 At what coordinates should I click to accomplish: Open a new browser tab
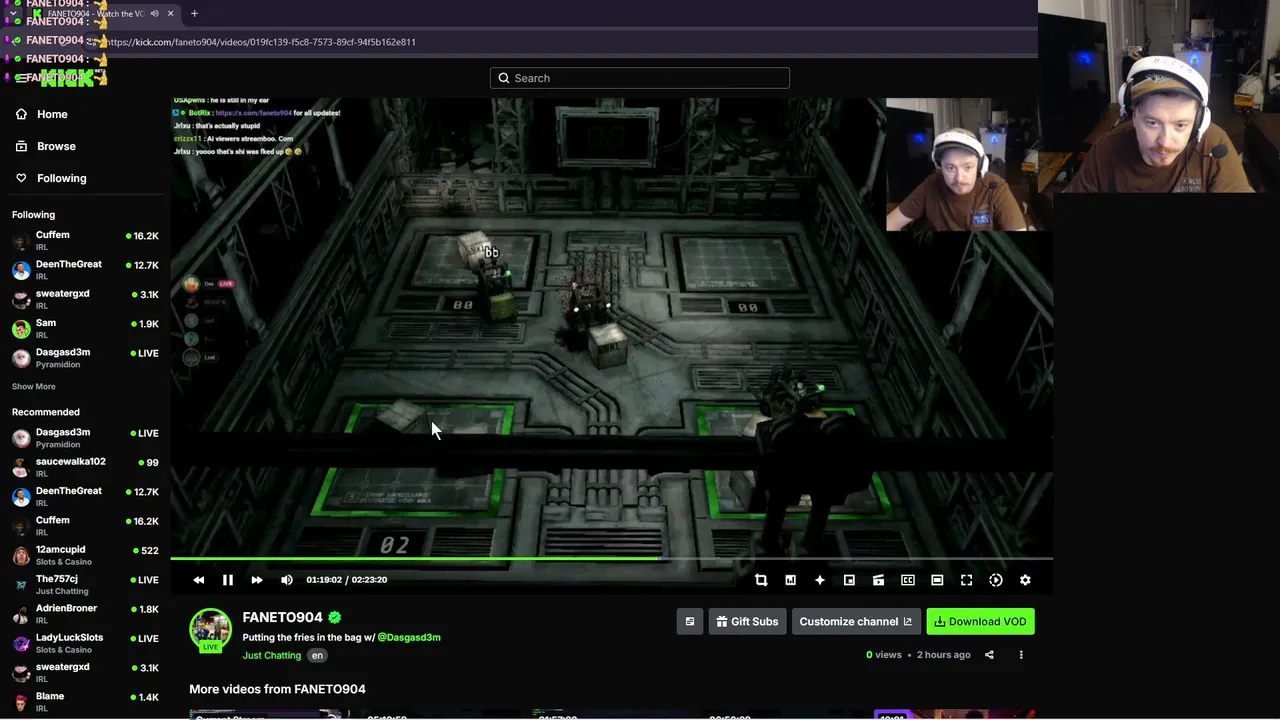coord(194,13)
